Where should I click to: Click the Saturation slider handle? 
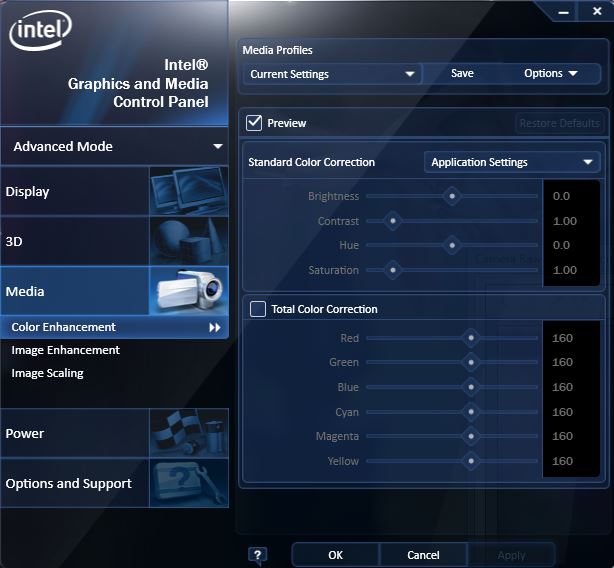pos(393,270)
